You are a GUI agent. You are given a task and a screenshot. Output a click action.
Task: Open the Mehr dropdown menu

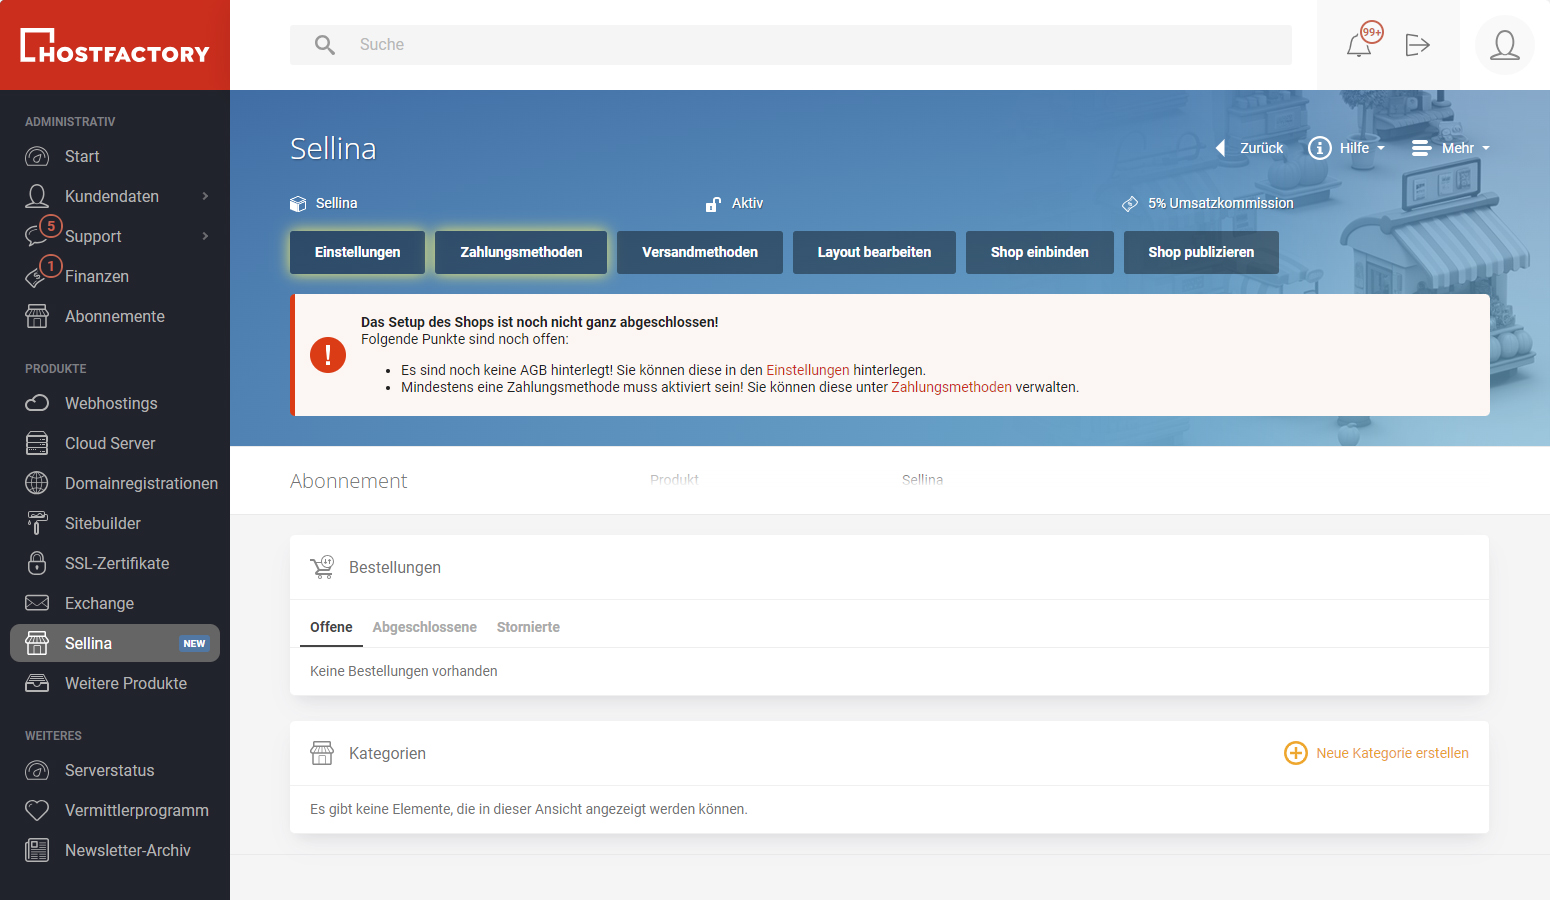(1451, 148)
